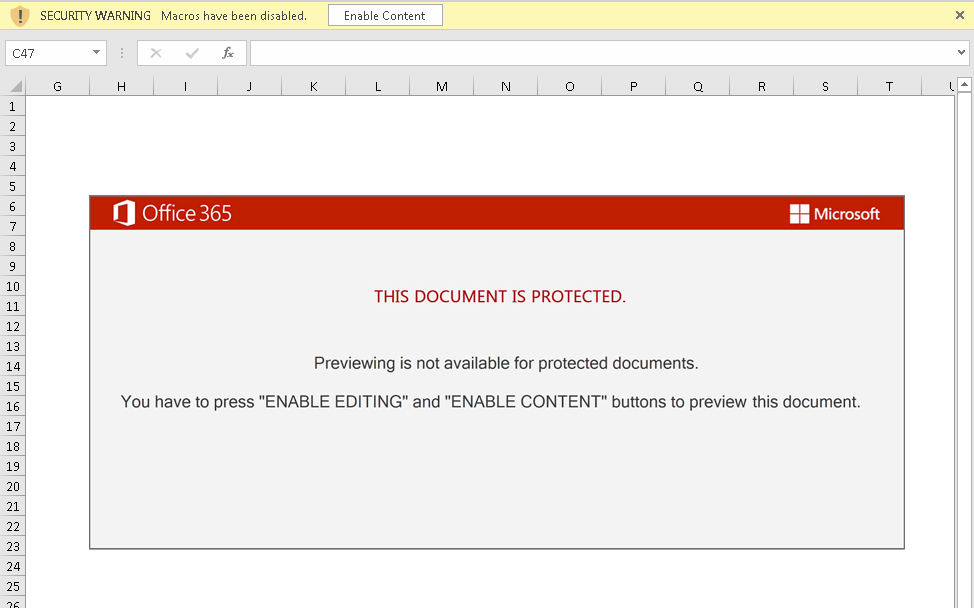This screenshot has height=608, width=974.
Task: Click the vertical scrollbar up arrow
Action: click(x=964, y=84)
